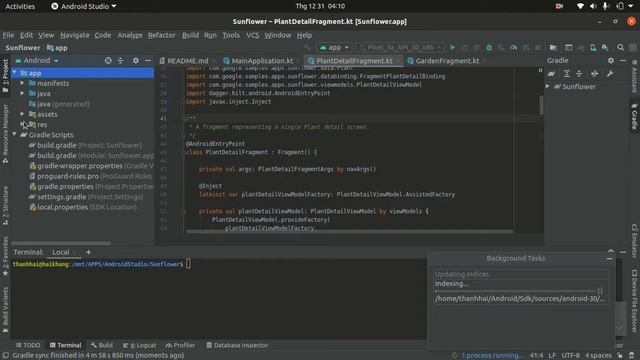Open the Pixel device selector dropdown
Screen dimensions: 640x360
pyautogui.click(x=400, y=48)
